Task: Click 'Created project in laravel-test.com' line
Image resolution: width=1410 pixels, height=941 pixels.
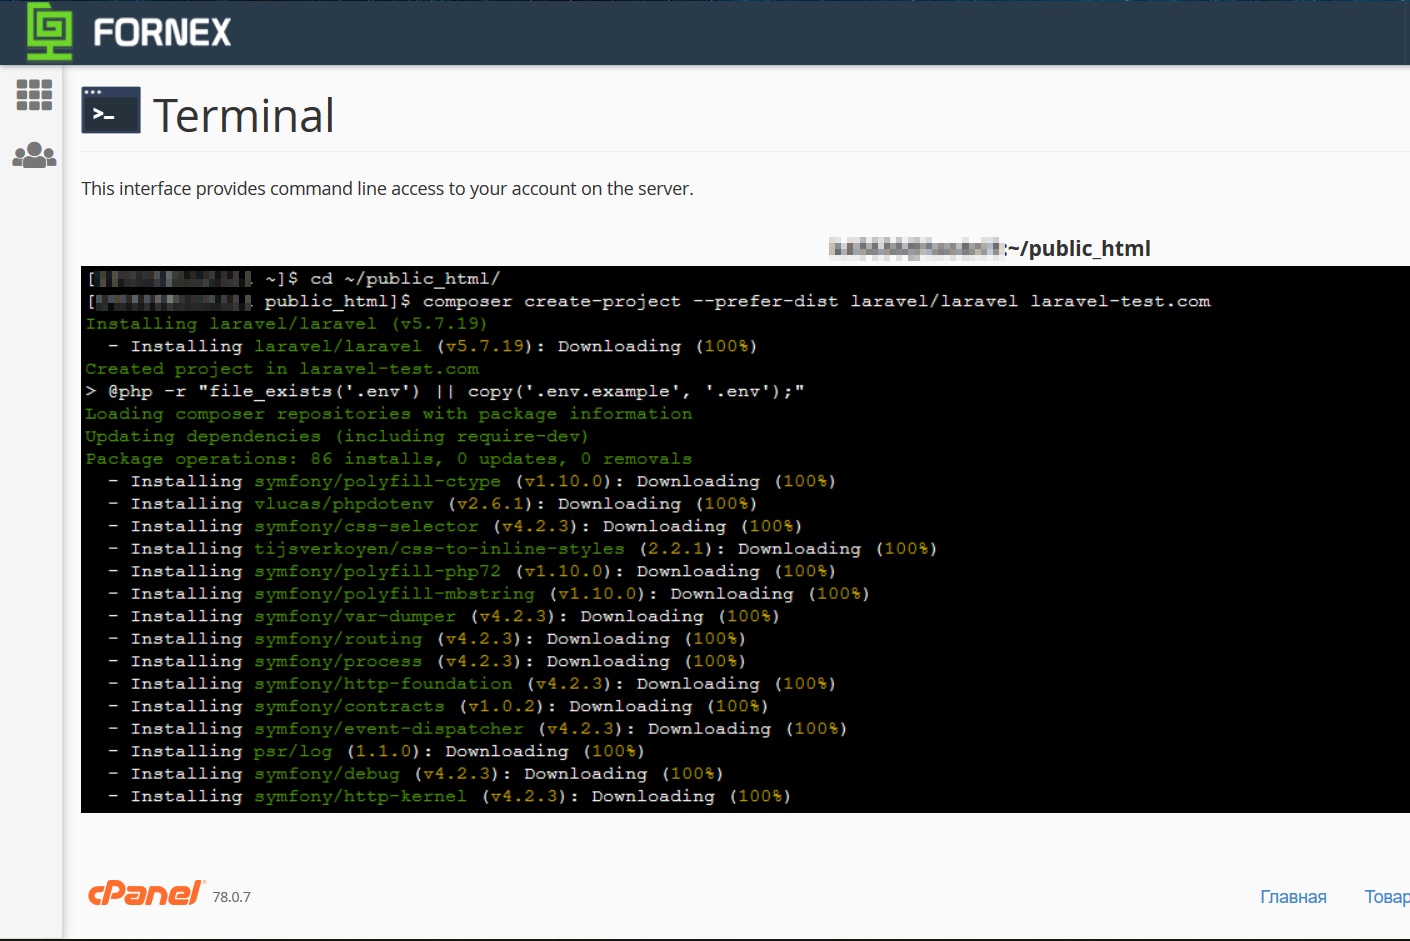Action: [x=282, y=368]
